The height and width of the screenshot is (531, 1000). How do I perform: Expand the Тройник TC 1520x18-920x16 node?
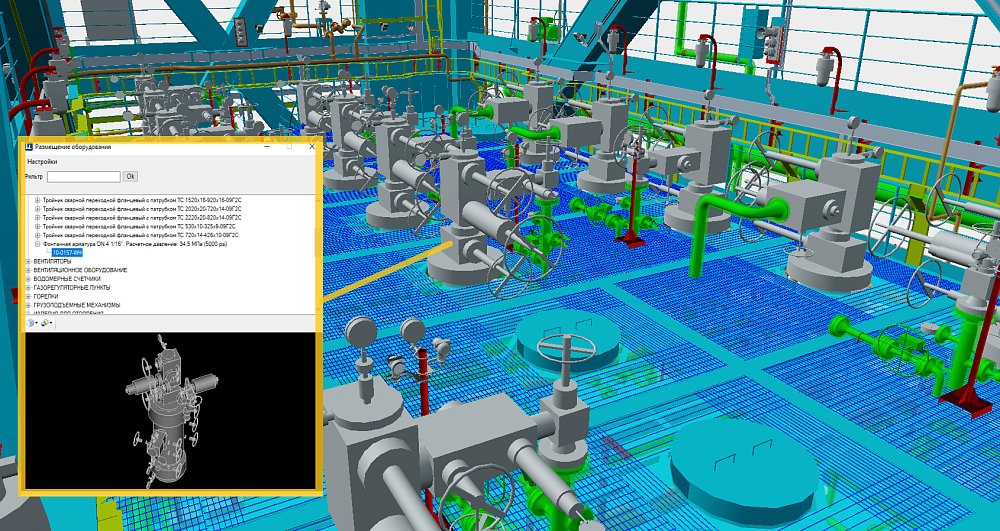(37, 200)
